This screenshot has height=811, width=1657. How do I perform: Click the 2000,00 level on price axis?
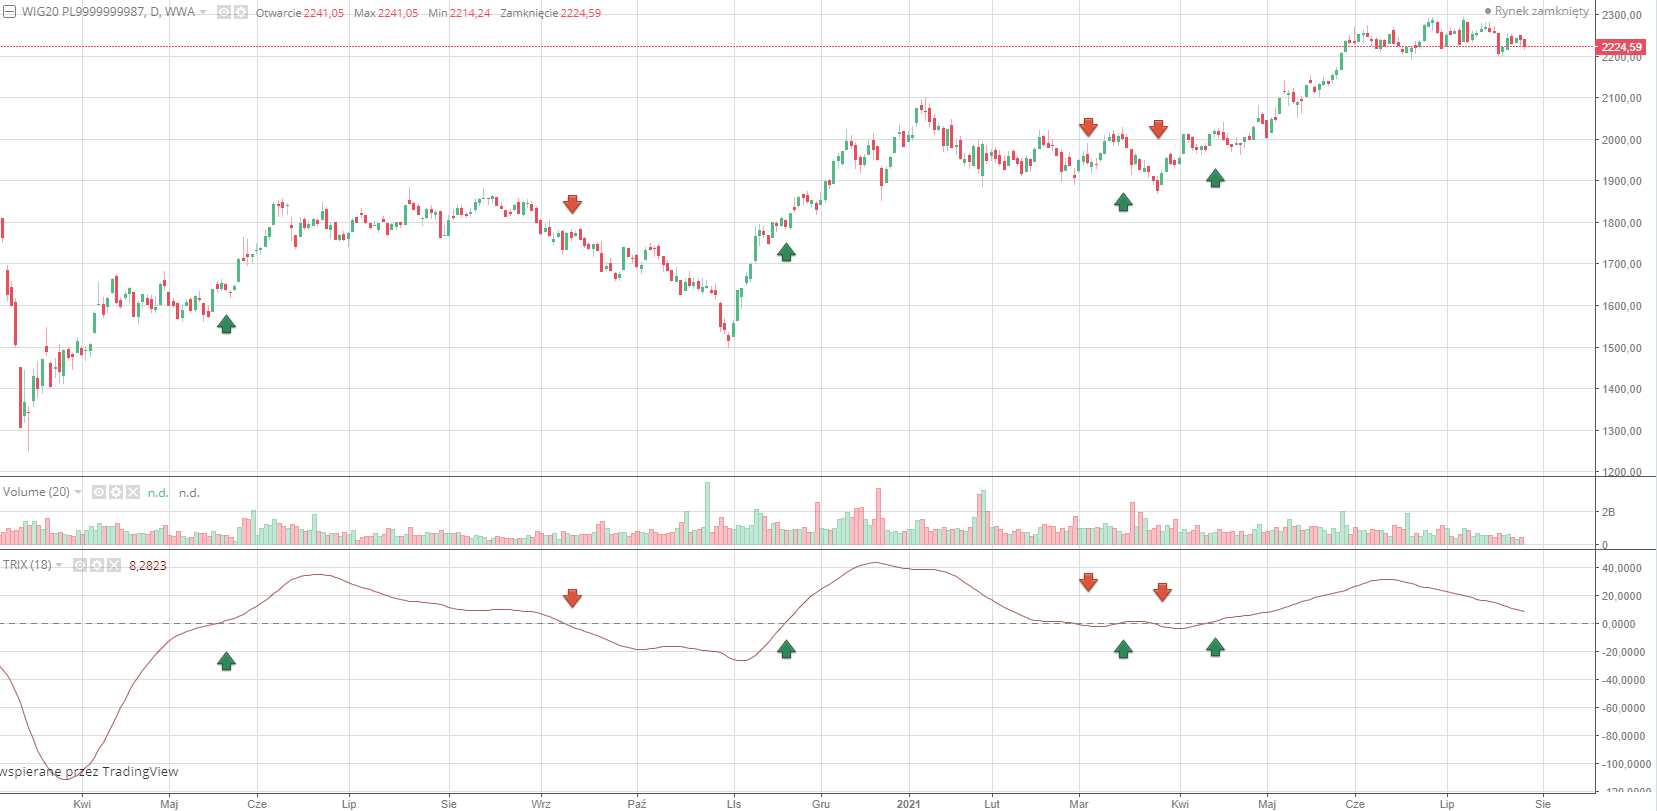pos(1621,140)
